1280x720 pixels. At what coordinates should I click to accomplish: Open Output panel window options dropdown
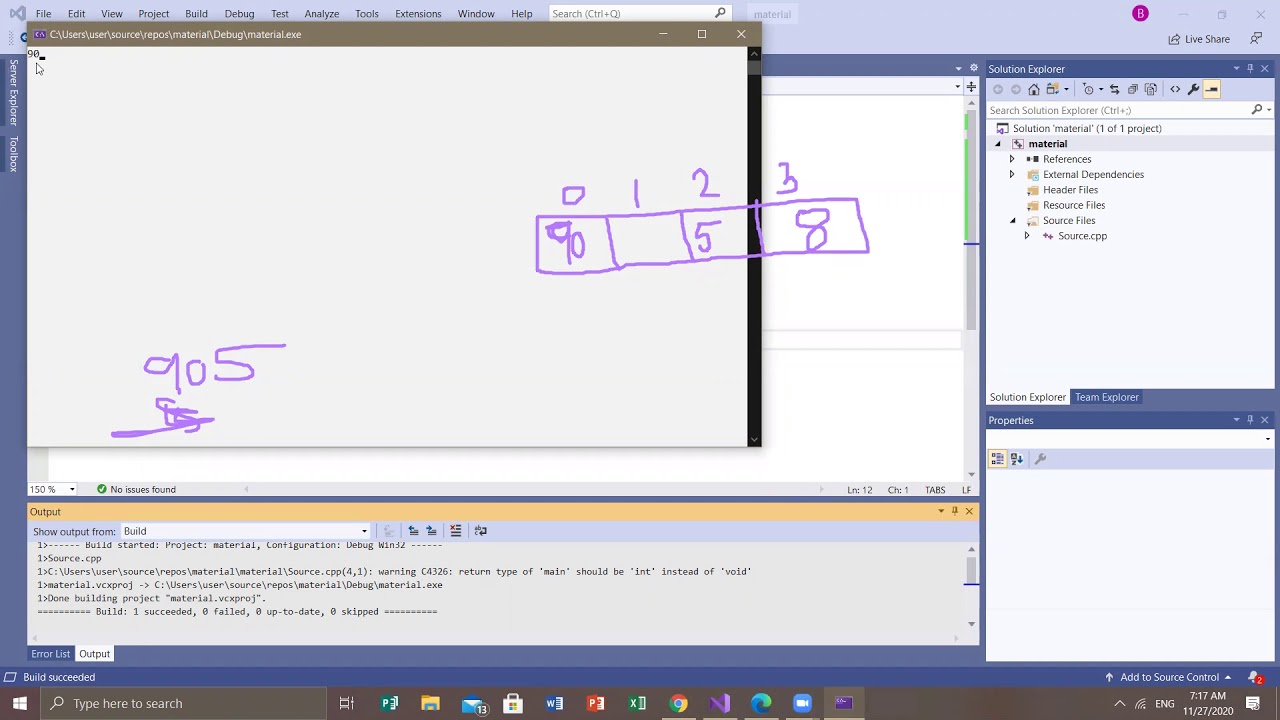tap(940, 511)
